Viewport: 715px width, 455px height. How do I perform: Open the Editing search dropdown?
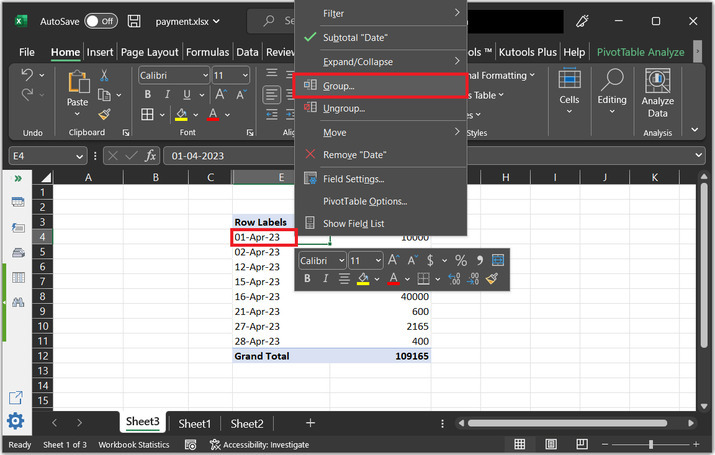(612, 92)
